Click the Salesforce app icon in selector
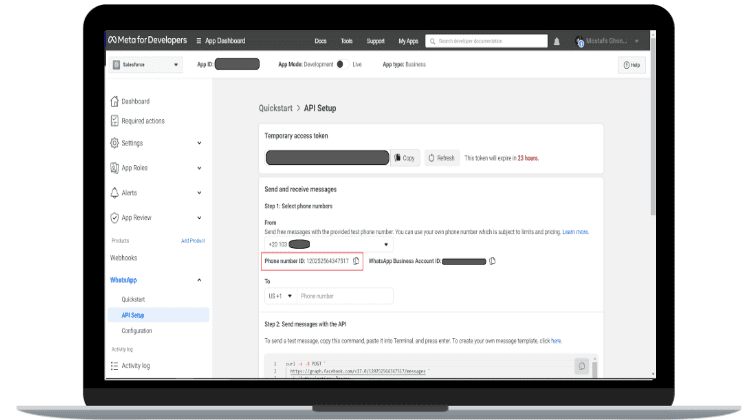The image size is (750, 420). [116, 65]
